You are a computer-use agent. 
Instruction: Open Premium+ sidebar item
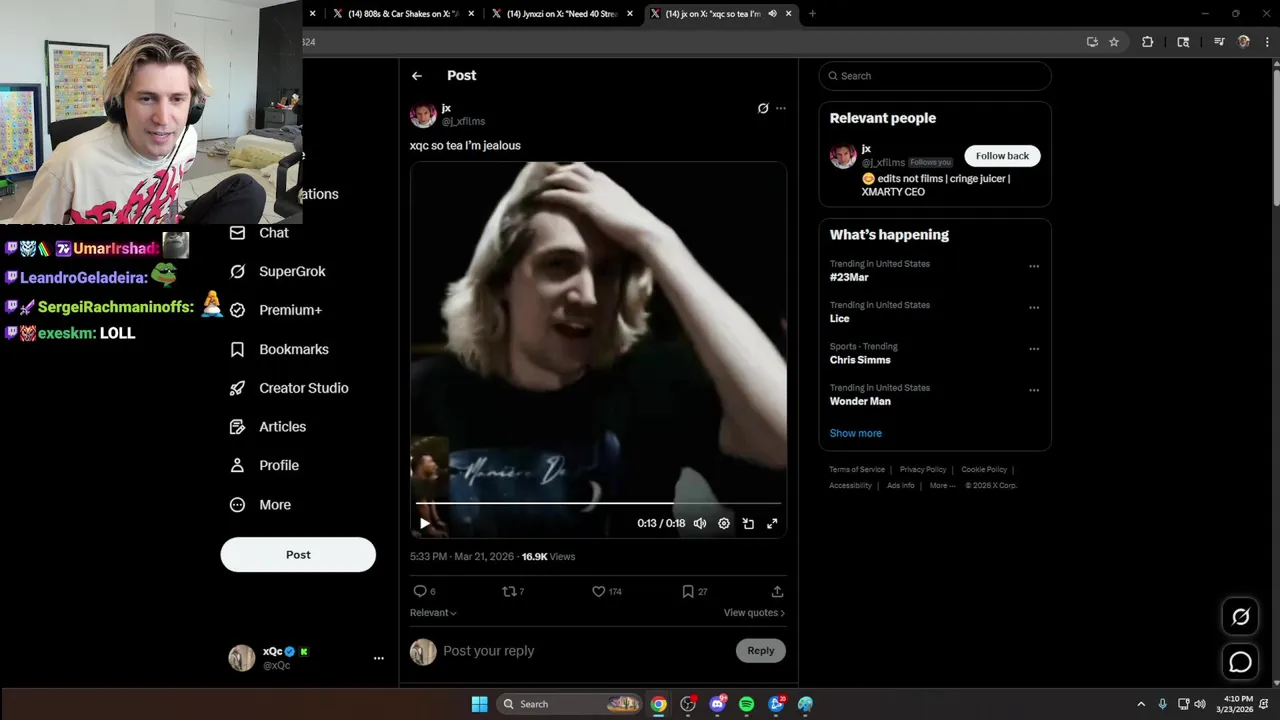coord(276,310)
